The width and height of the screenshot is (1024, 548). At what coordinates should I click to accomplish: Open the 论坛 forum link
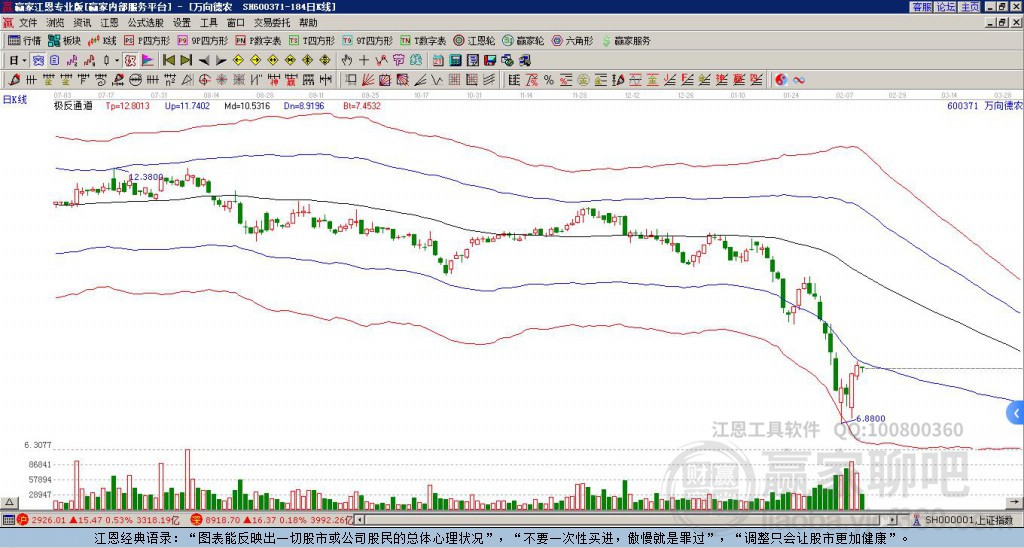pos(946,7)
